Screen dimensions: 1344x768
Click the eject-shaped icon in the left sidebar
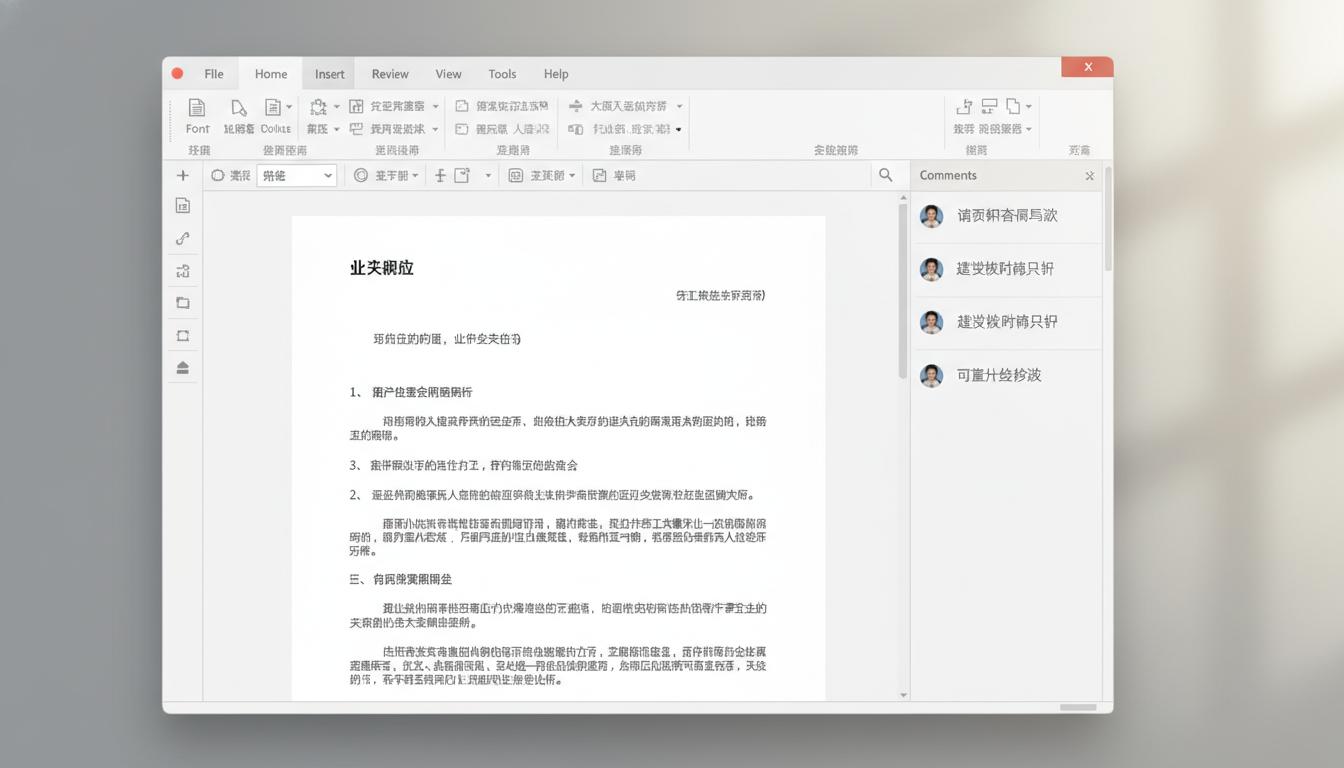(182, 368)
